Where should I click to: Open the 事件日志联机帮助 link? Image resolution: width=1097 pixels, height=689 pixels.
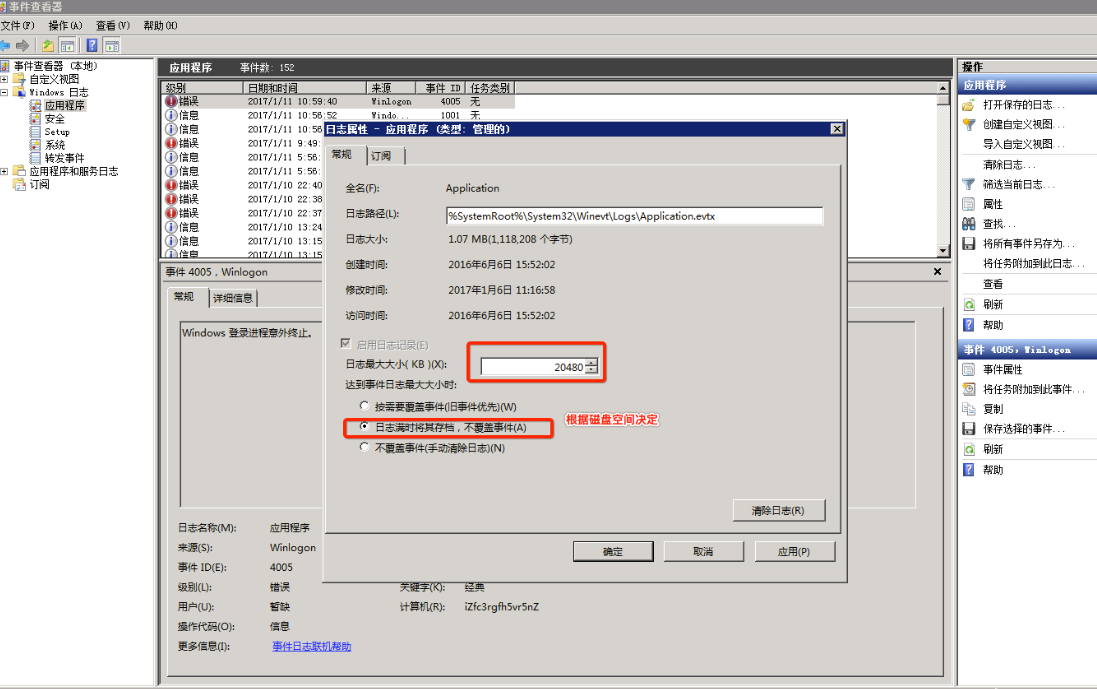311,647
